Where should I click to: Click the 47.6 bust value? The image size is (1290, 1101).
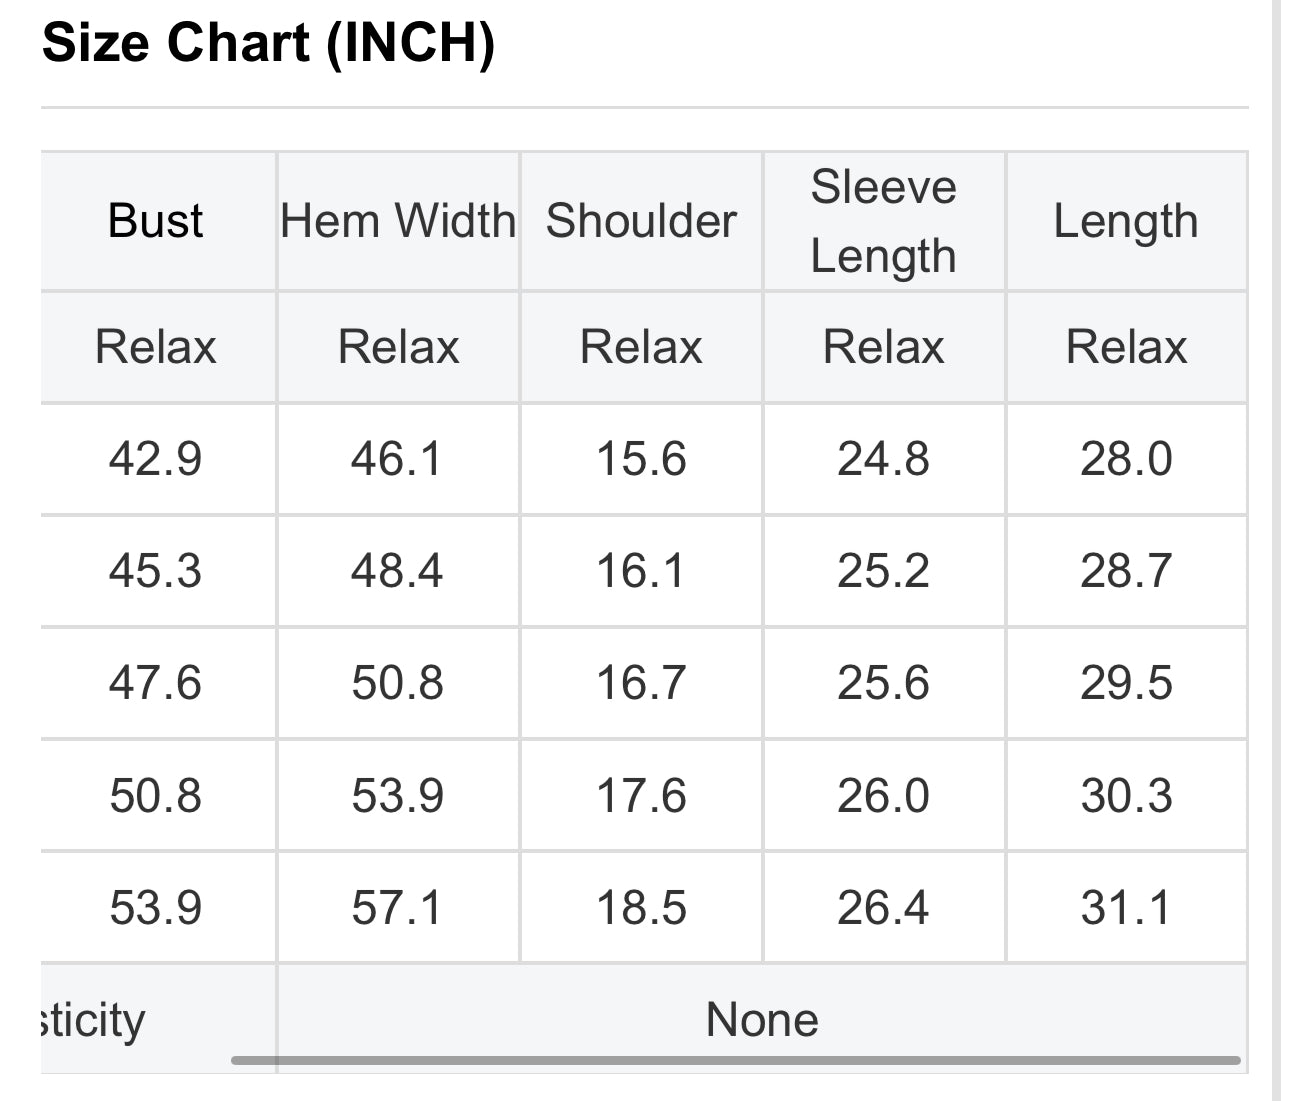(155, 684)
